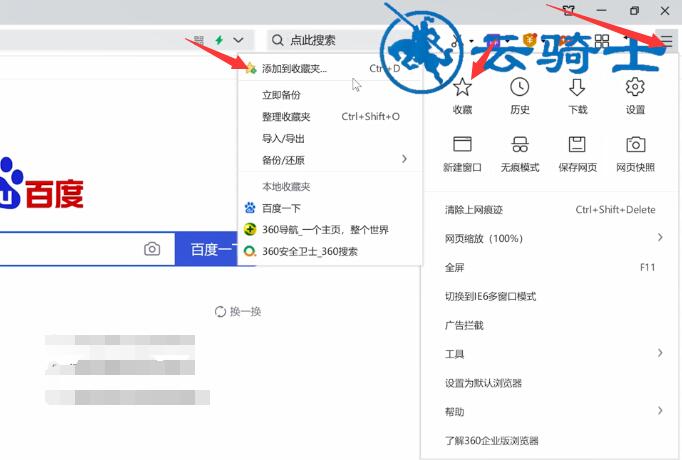The width and height of the screenshot is (682, 460).
Task: Take a 网页快照 page snapshot
Action: (x=635, y=144)
